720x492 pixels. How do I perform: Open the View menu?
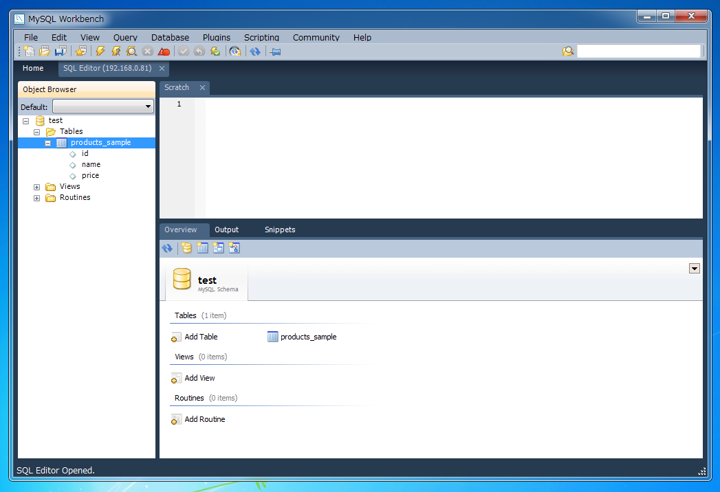(90, 38)
